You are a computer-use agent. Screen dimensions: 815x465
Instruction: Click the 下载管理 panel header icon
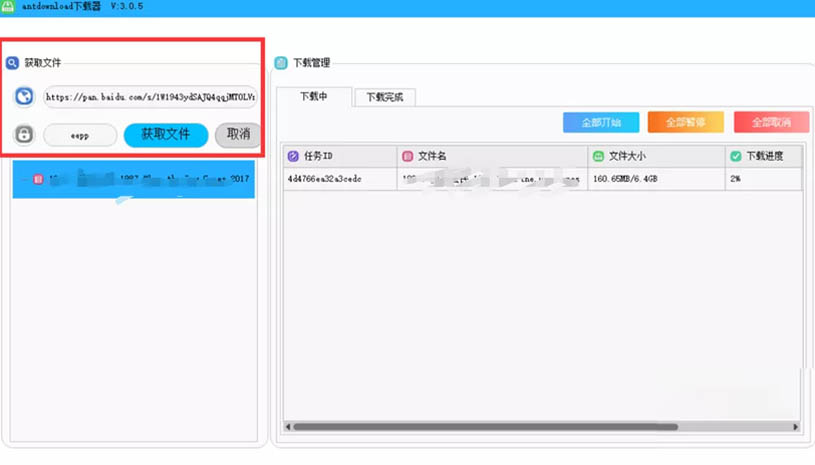tap(281, 63)
